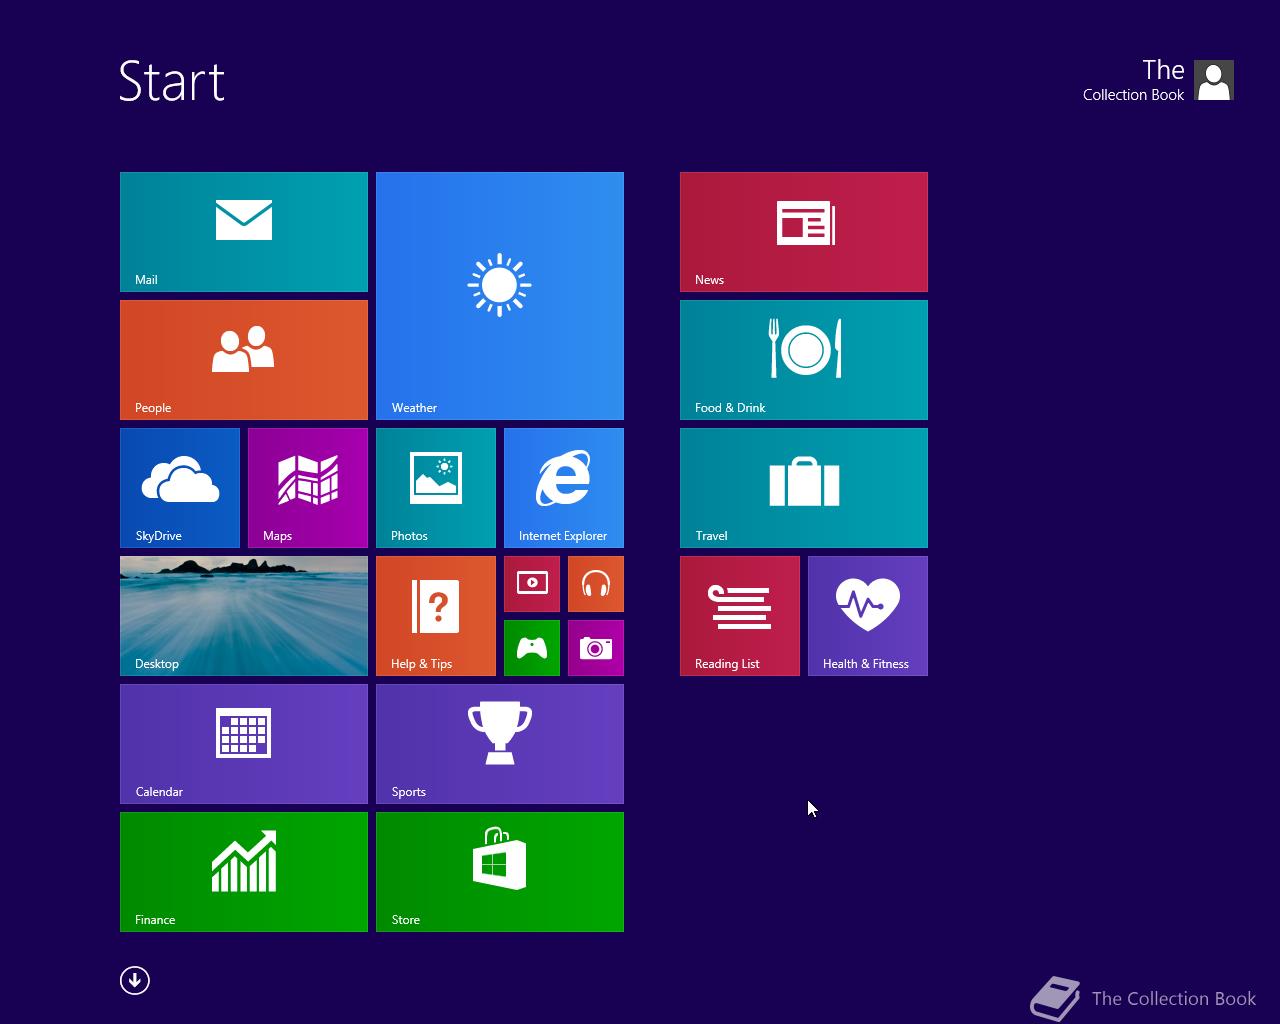Open the Mail tile
Viewport: 1280px width, 1024px height.
244,232
